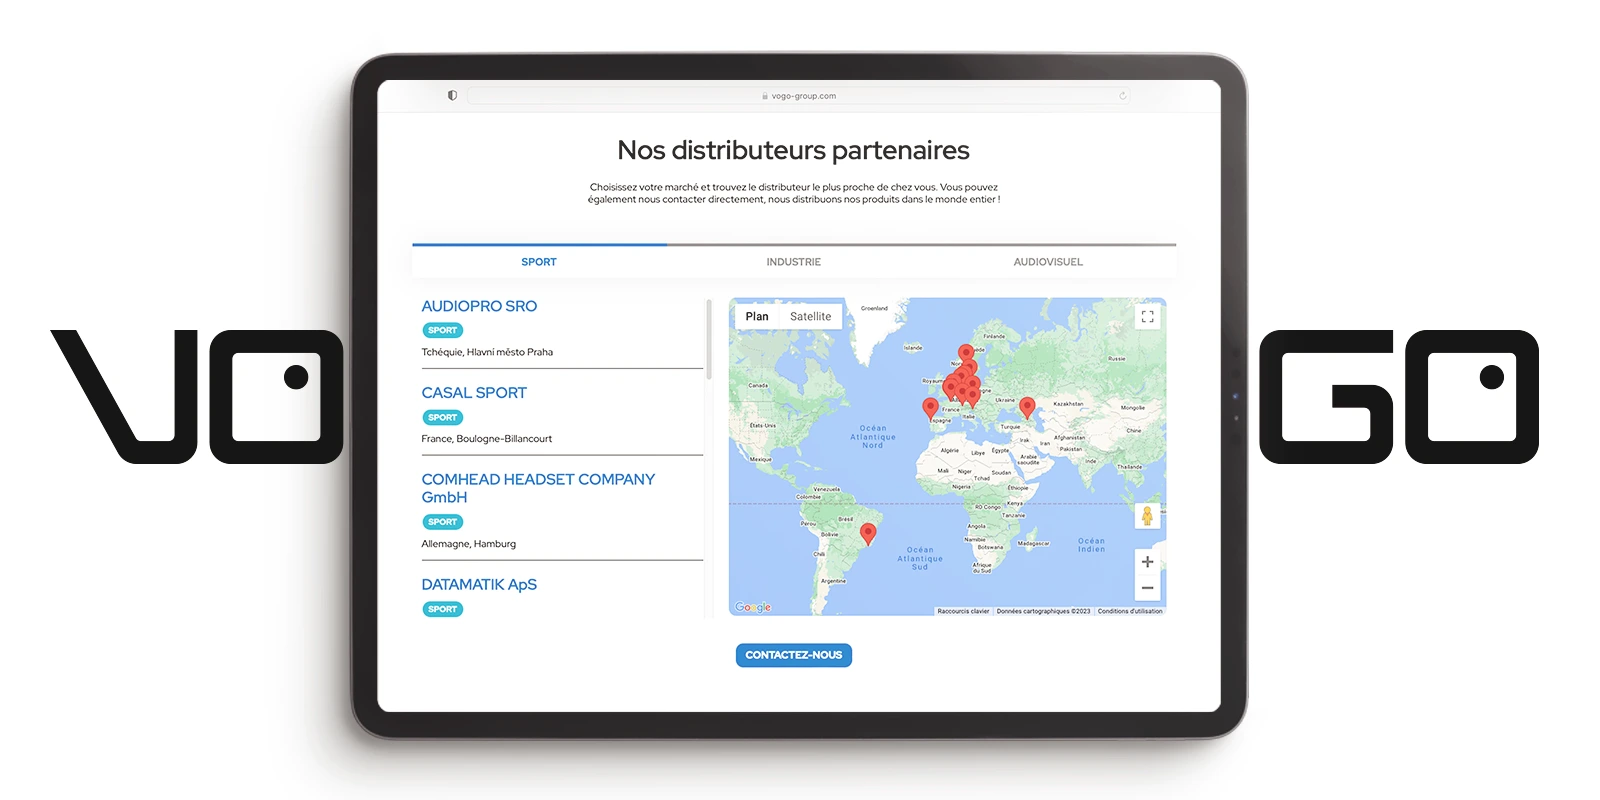The height and width of the screenshot is (800, 1600).
Task: Click the map marker near the Caspian Sea
Action: point(1027,407)
